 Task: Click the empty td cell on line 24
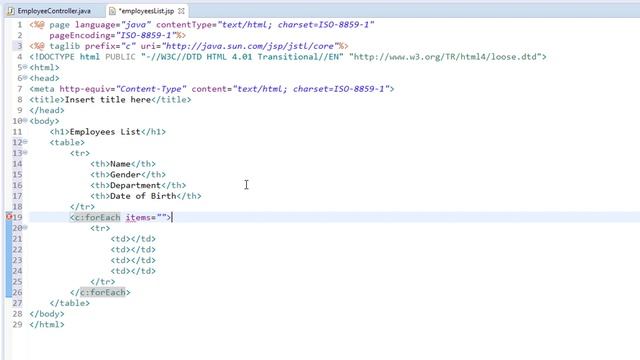click(133, 271)
